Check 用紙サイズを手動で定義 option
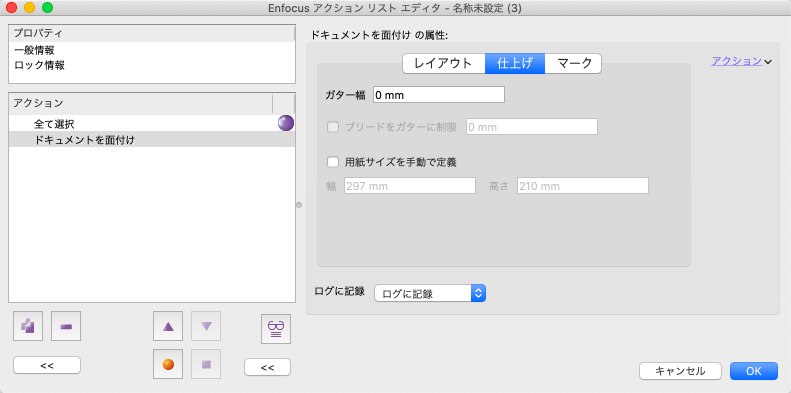The width and height of the screenshot is (791, 393). tap(333, 162)
